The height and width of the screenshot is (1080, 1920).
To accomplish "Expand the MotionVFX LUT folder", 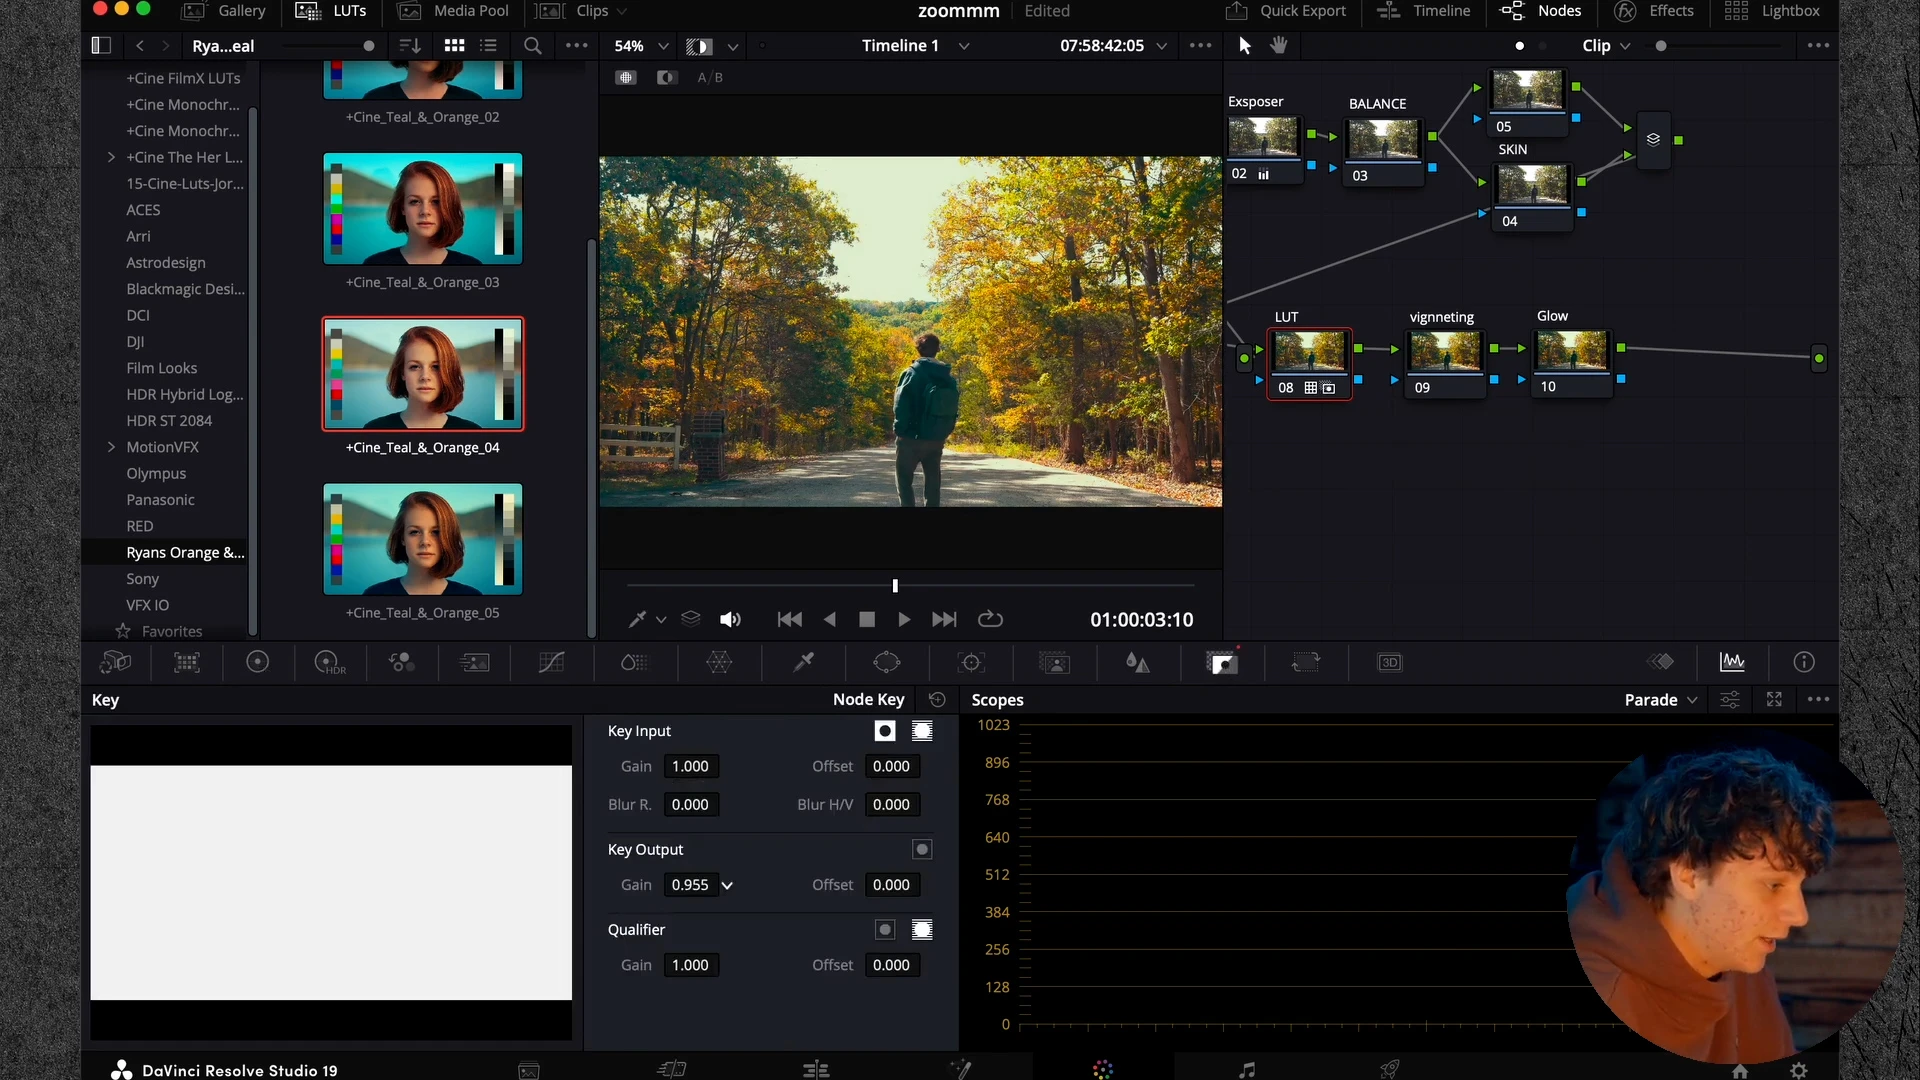I will coord(111,447).
